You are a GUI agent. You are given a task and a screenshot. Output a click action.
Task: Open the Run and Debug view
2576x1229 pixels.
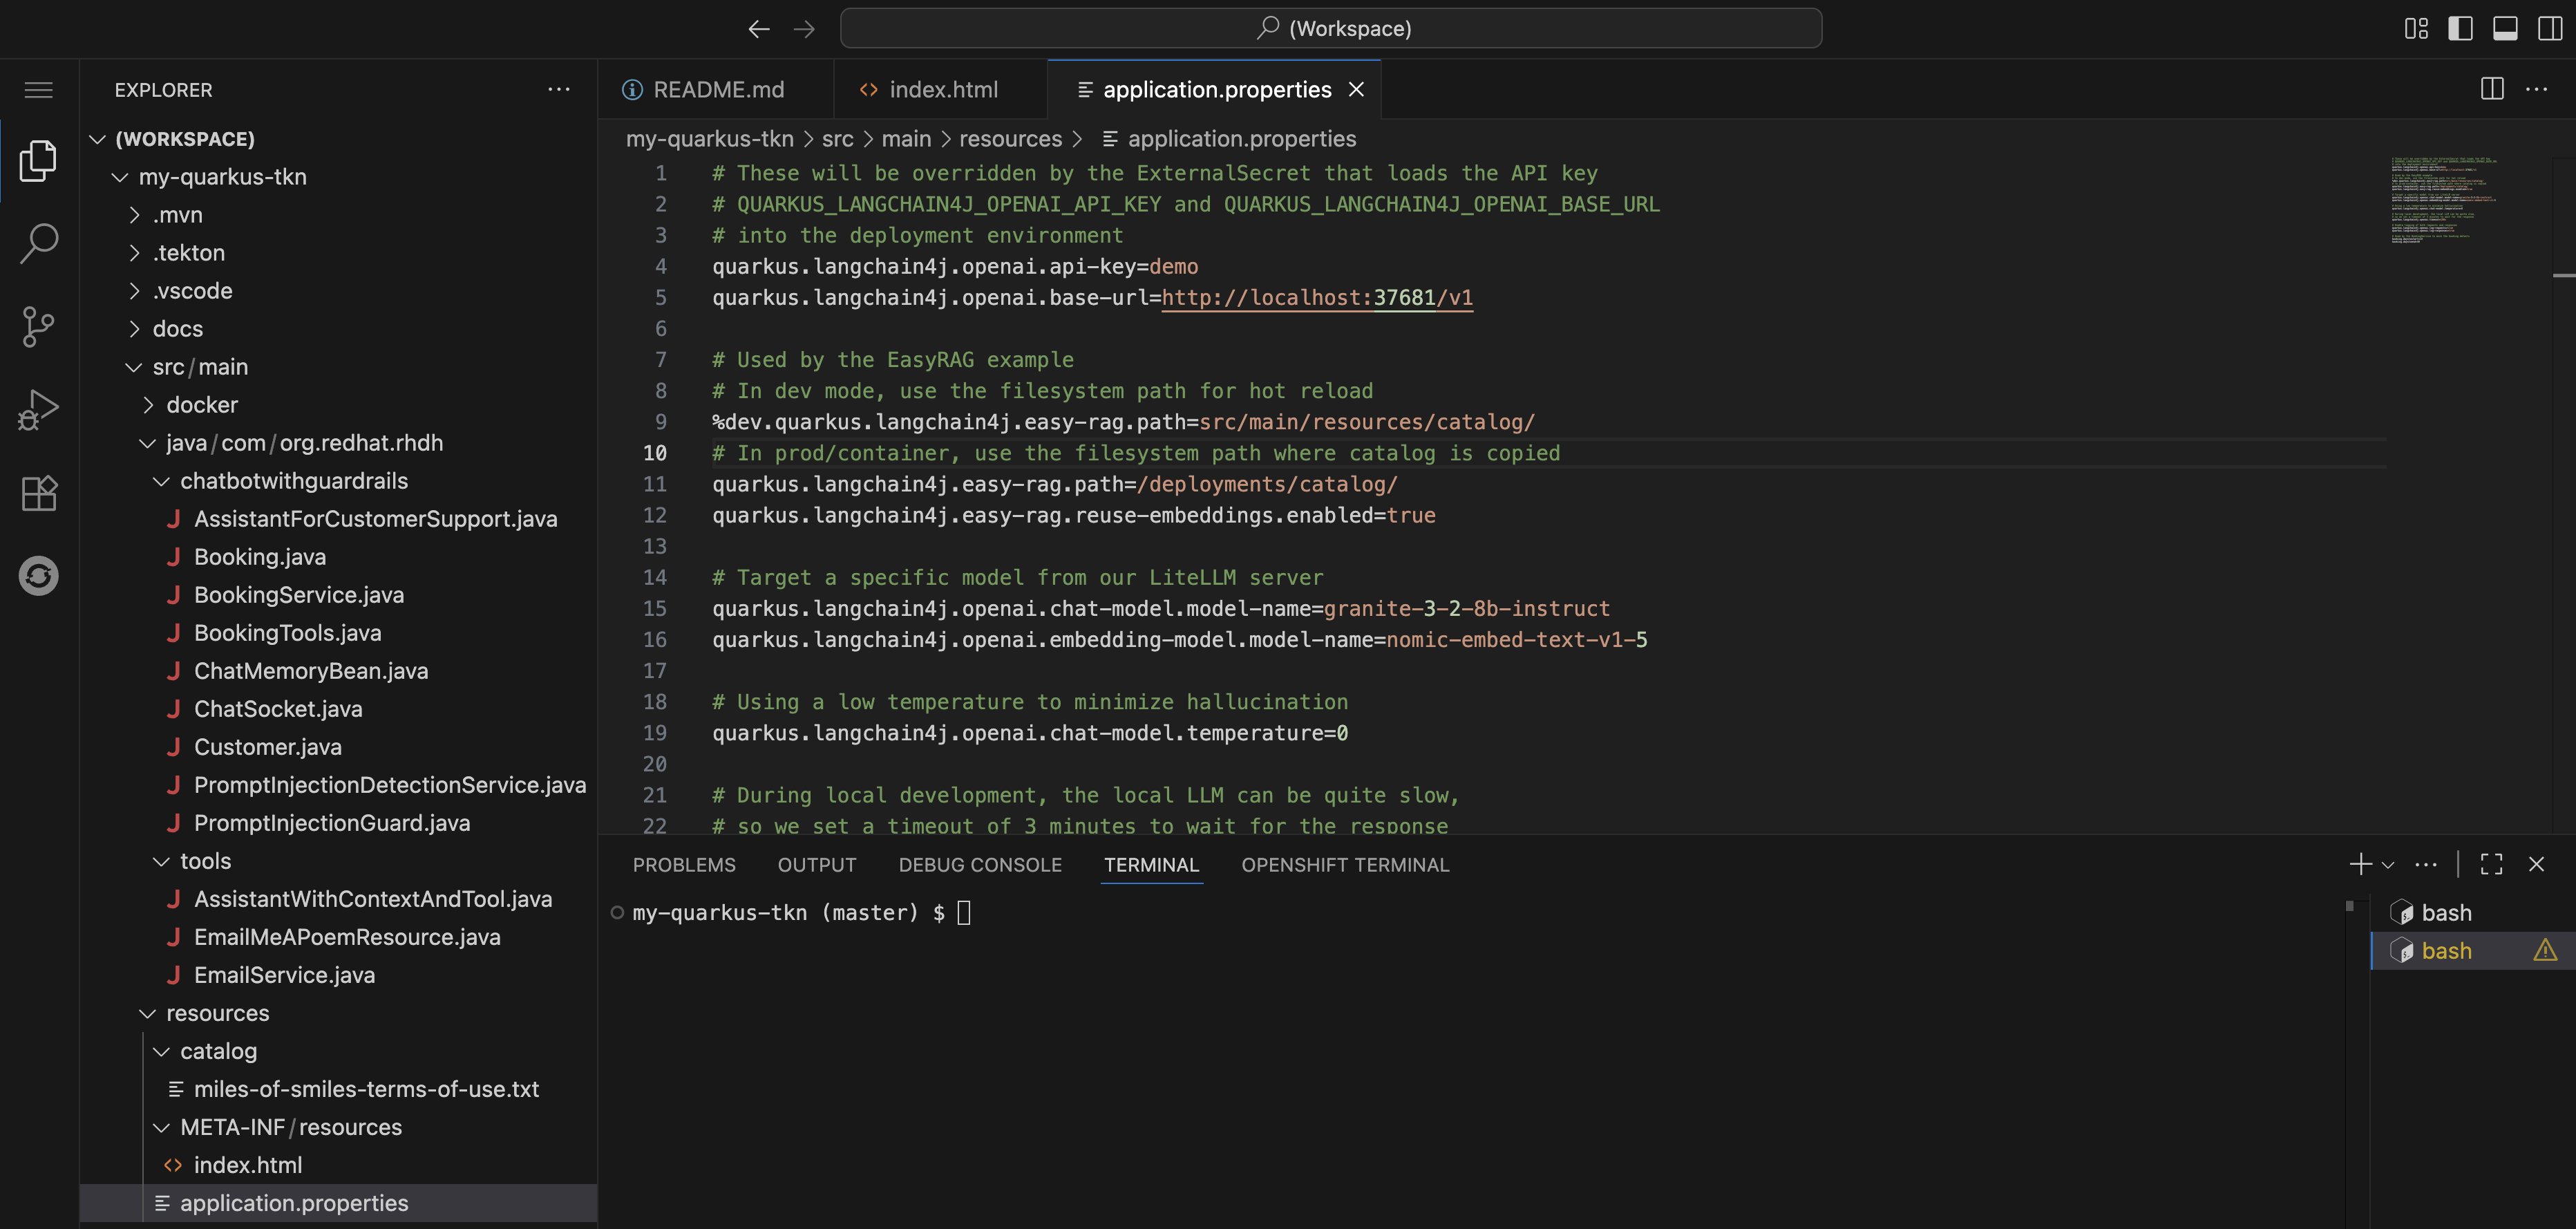(x=38, y=410)
